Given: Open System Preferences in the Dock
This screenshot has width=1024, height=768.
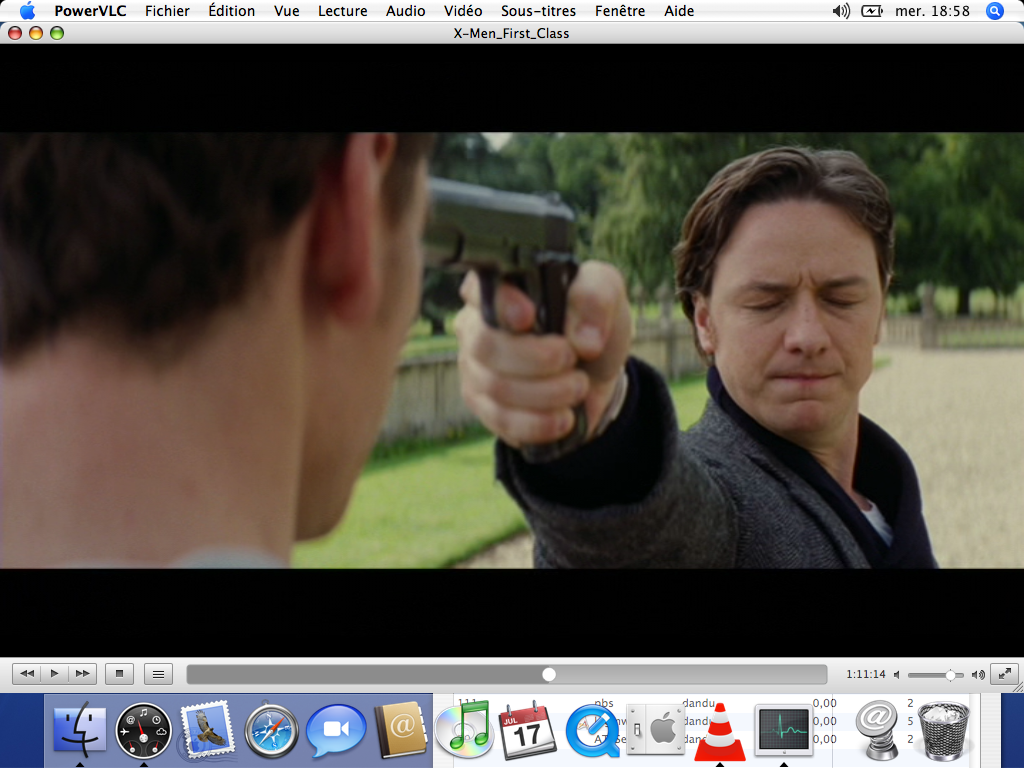Looking at the screenshot, I should tap(655, 729).
